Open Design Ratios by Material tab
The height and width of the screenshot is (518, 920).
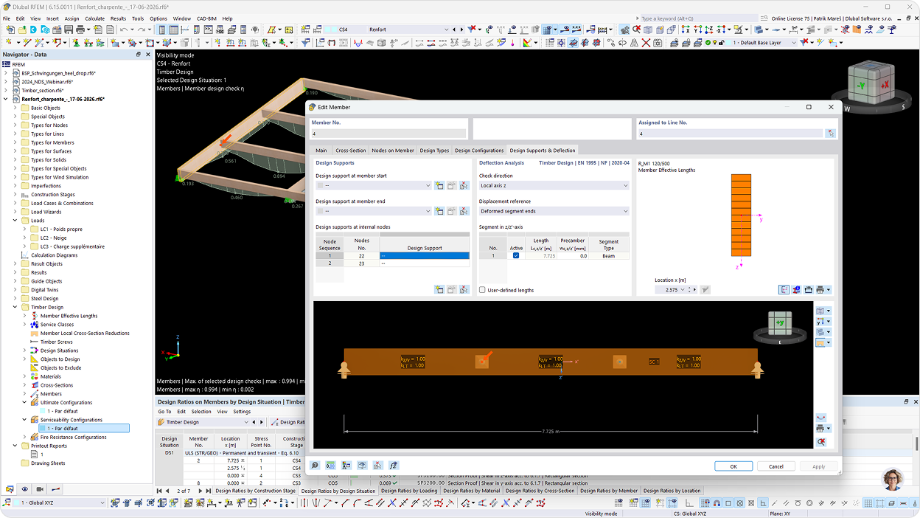tap(471, 491)
